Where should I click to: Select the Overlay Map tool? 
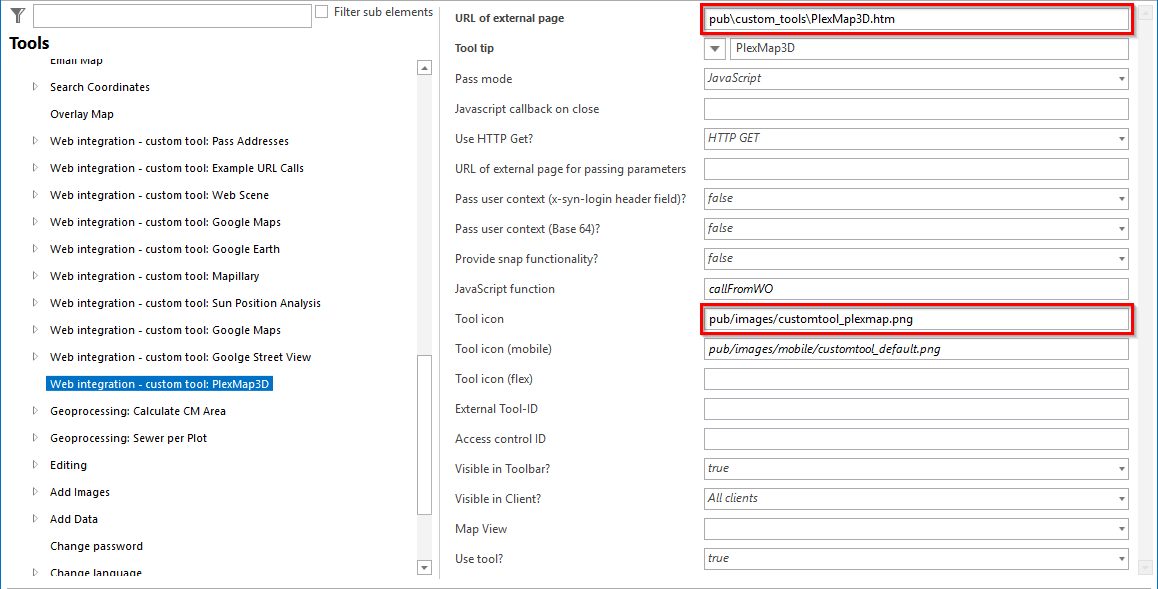pos(83,113)
